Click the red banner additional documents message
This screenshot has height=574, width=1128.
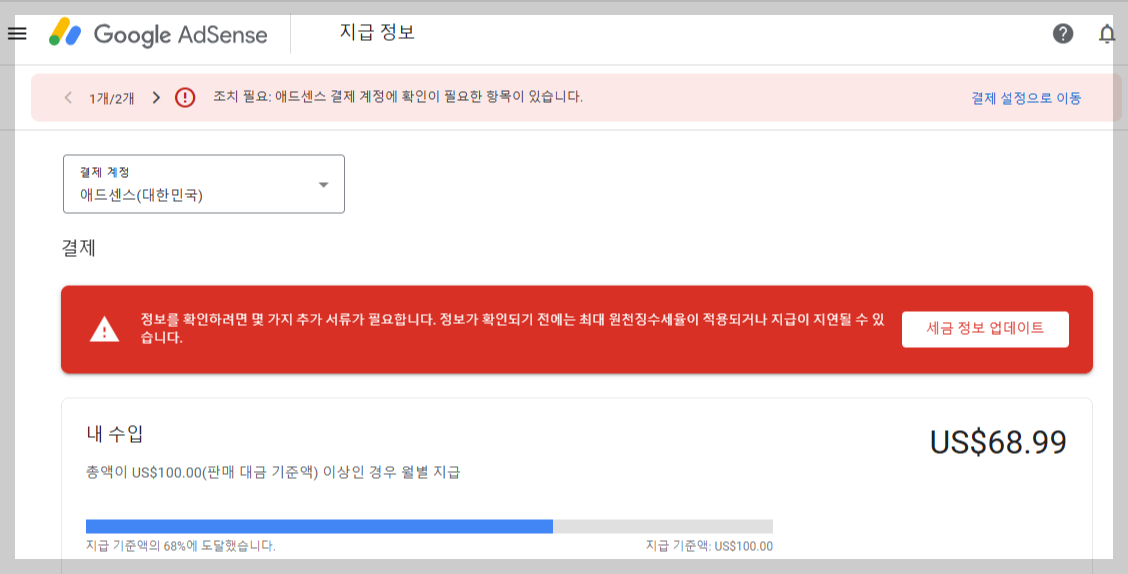coord(512,329)
